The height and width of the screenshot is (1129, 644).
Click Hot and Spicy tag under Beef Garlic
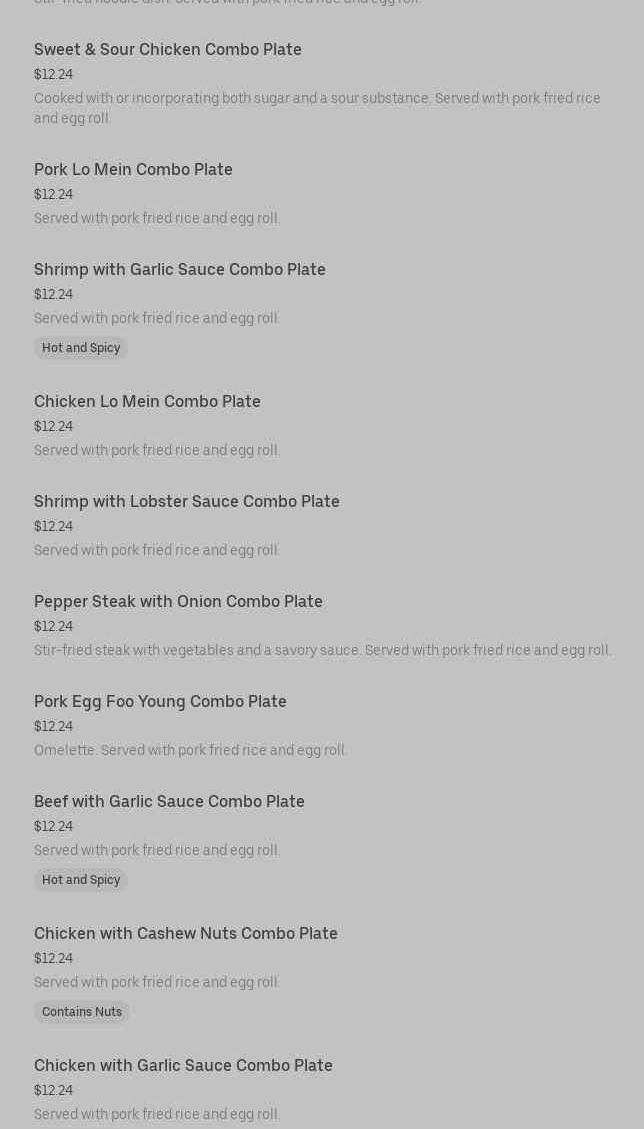point(81,880)
